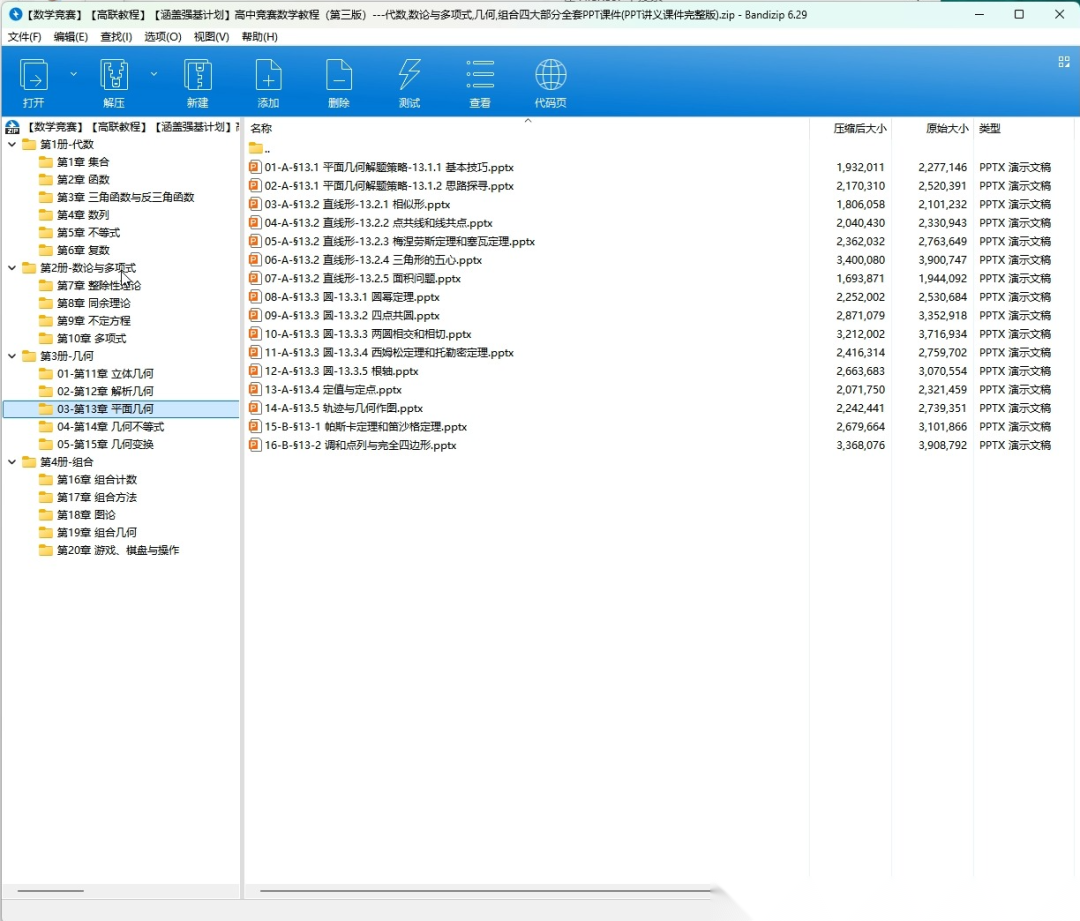The height and width of the screenshot is (921, 1080).
Task: Click the 删除 (Delete) toolbar icon
Action: click(x=339, y=76)
